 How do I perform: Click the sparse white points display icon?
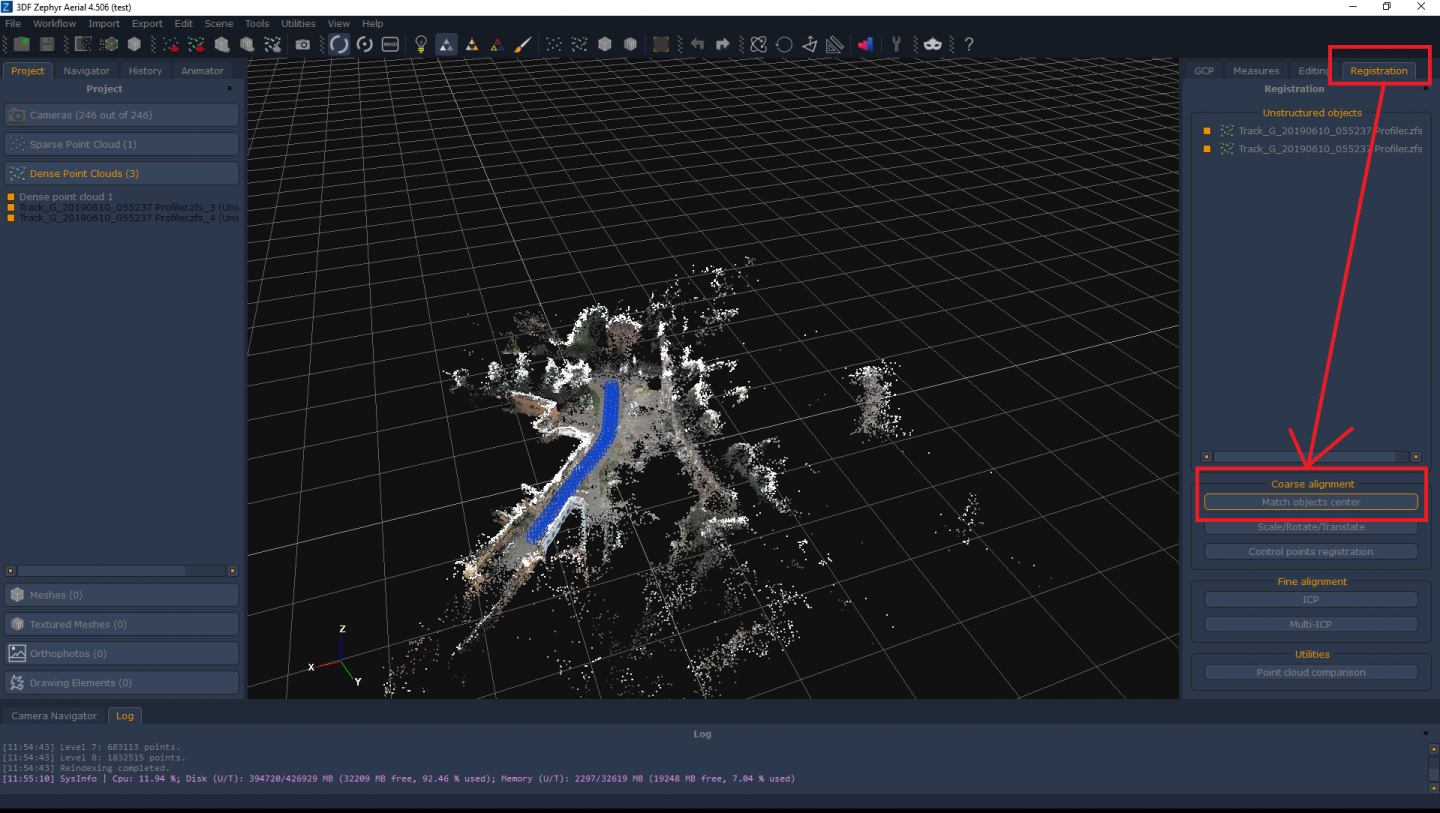pos(554,44)
